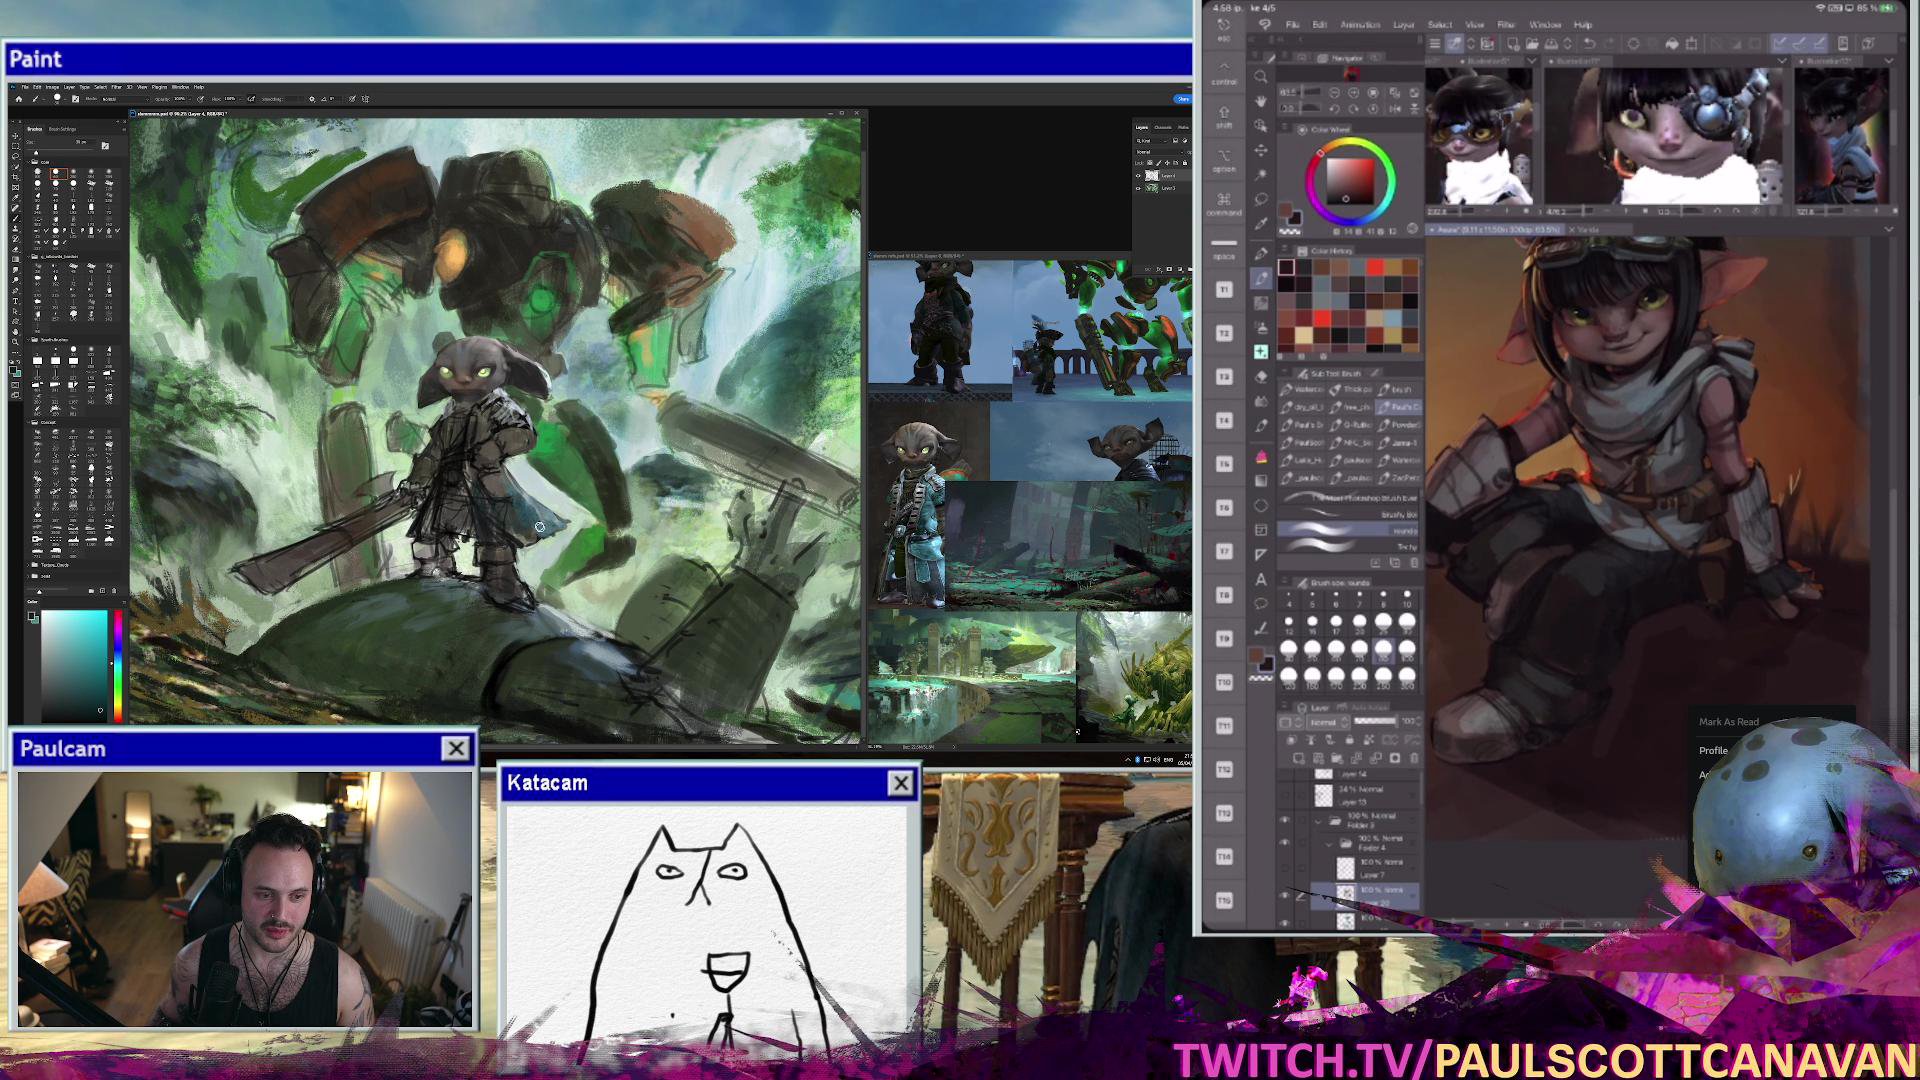
Task: Select the Zoom tool in Photoshop toolbar
Action: tap(15, 342)
